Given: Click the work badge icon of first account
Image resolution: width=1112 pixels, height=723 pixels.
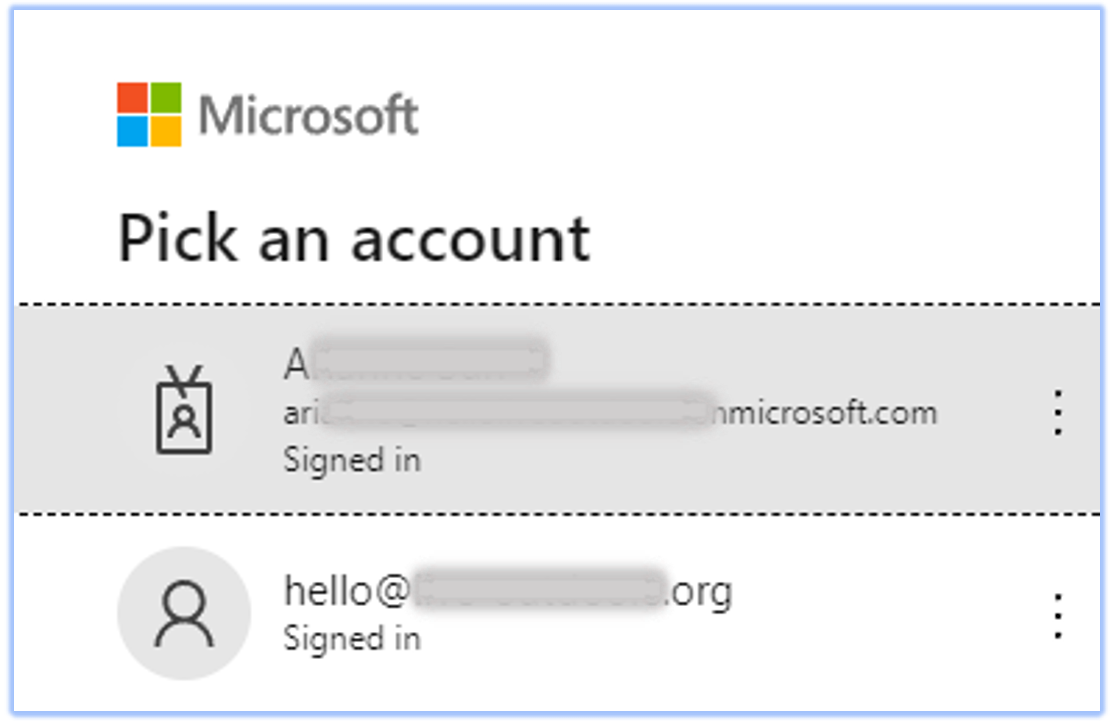Looking at the screenshot, I should (183, 411).
